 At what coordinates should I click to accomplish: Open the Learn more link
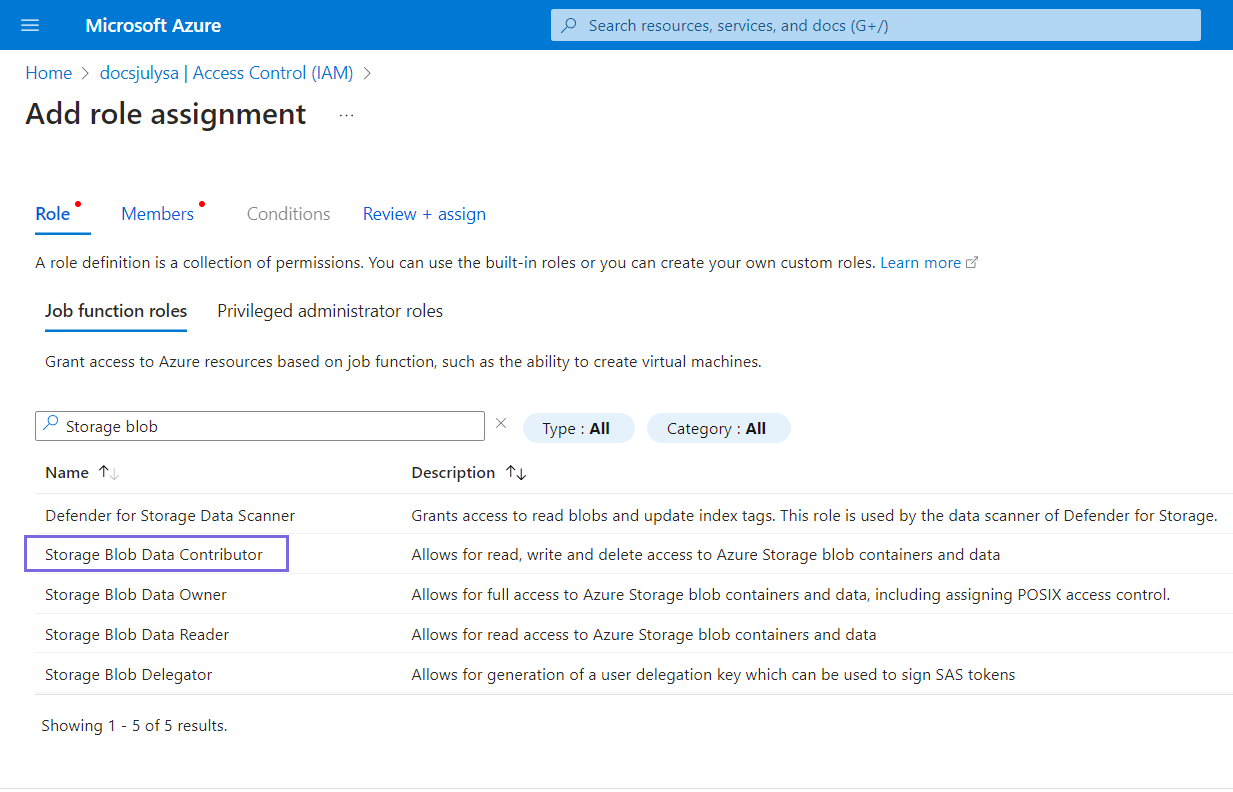pos(920,262)
